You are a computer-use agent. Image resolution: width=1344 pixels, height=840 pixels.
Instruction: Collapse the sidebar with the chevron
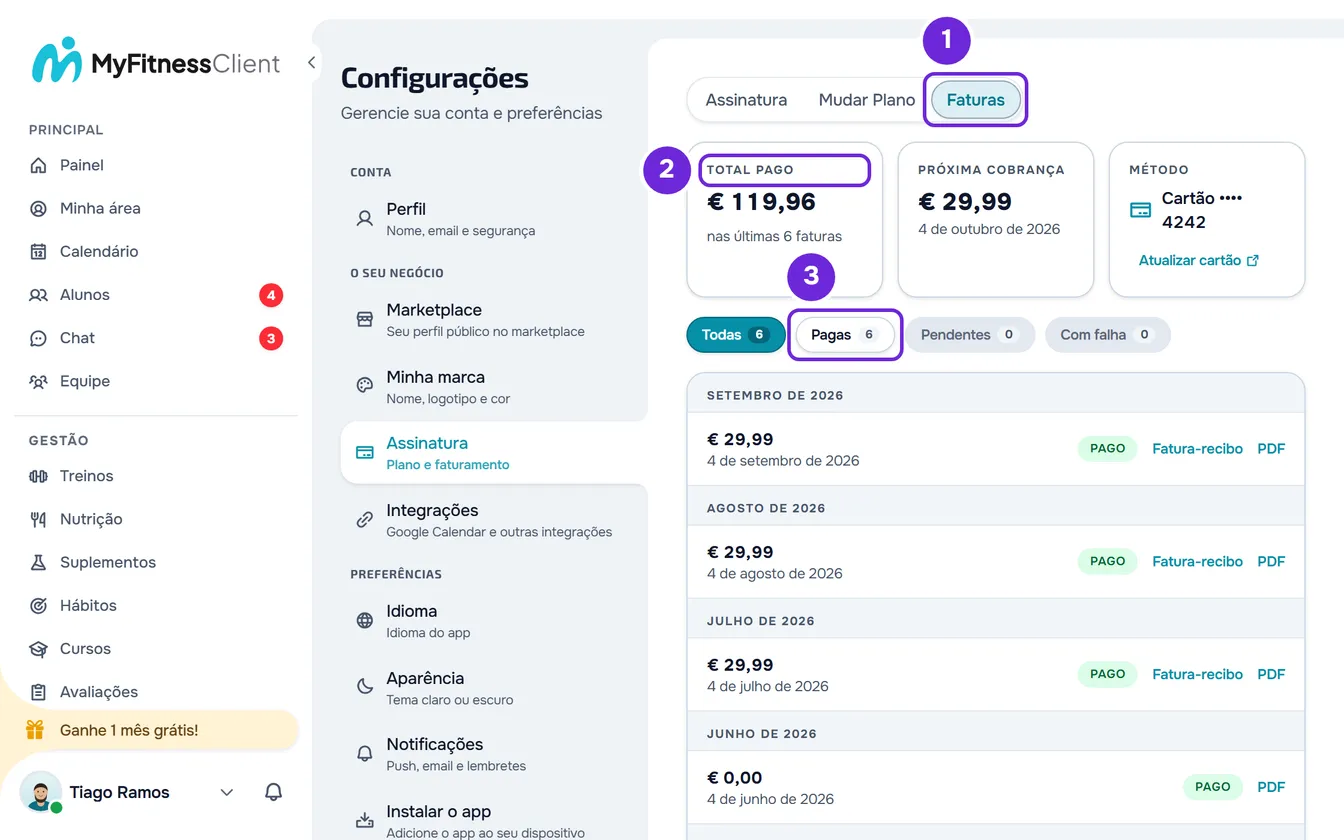click(x=311, y=63)
